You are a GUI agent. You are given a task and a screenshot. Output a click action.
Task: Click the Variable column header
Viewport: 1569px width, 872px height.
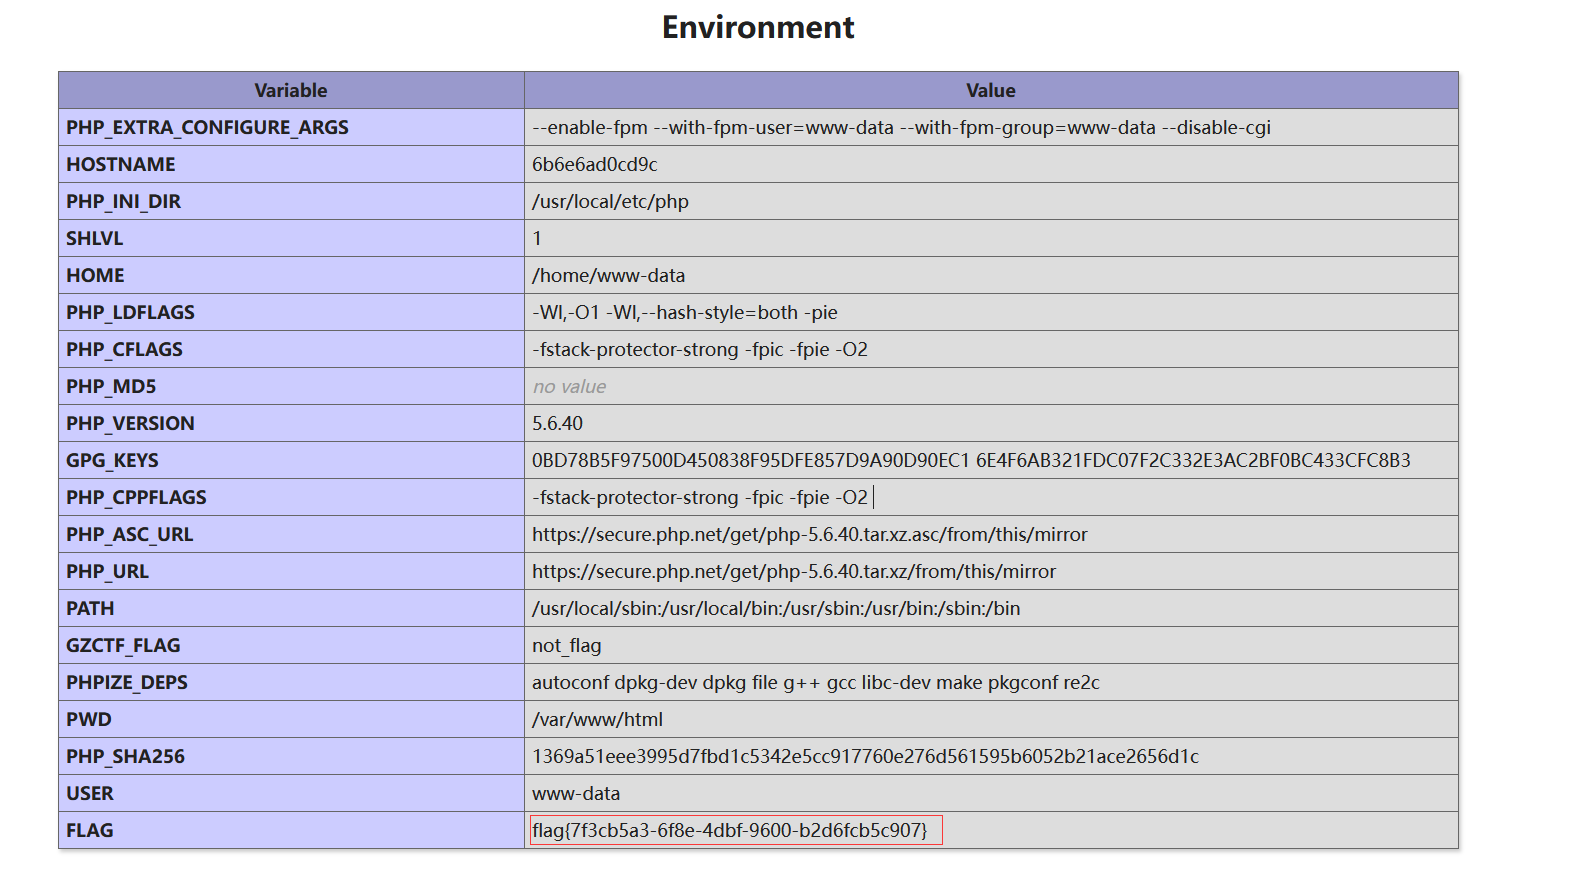click(290, 91)
